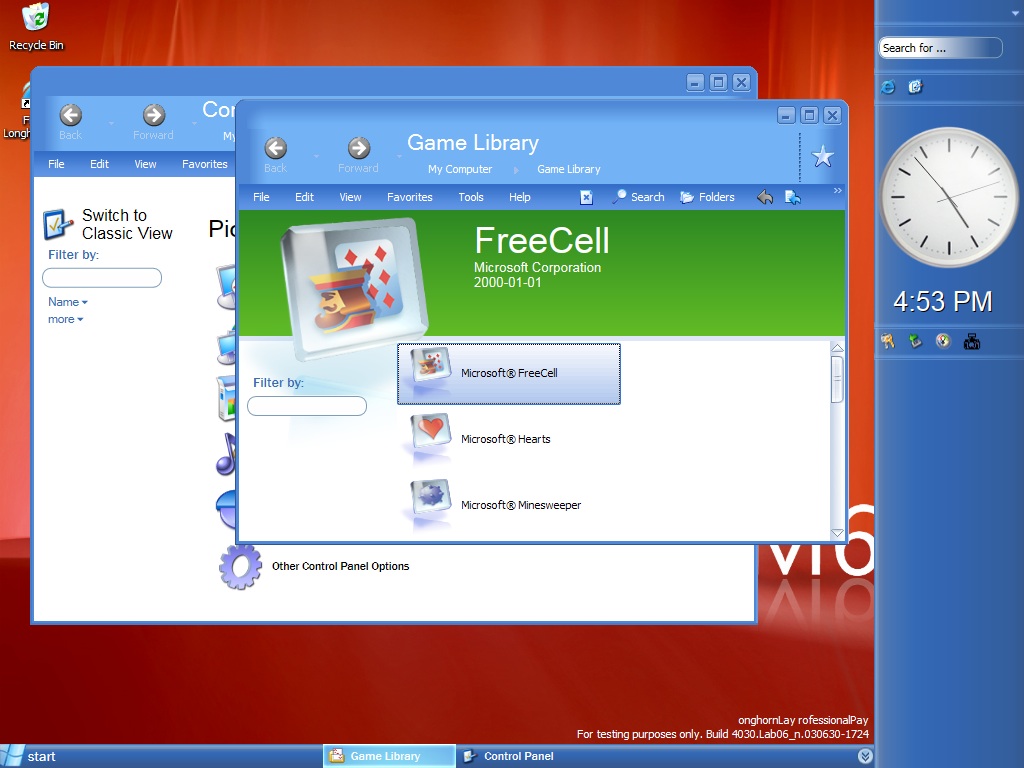Click the copy-to toolbar icon next to undo
The width and height of the screenshot is (1024, 768).
coord(793,197)
